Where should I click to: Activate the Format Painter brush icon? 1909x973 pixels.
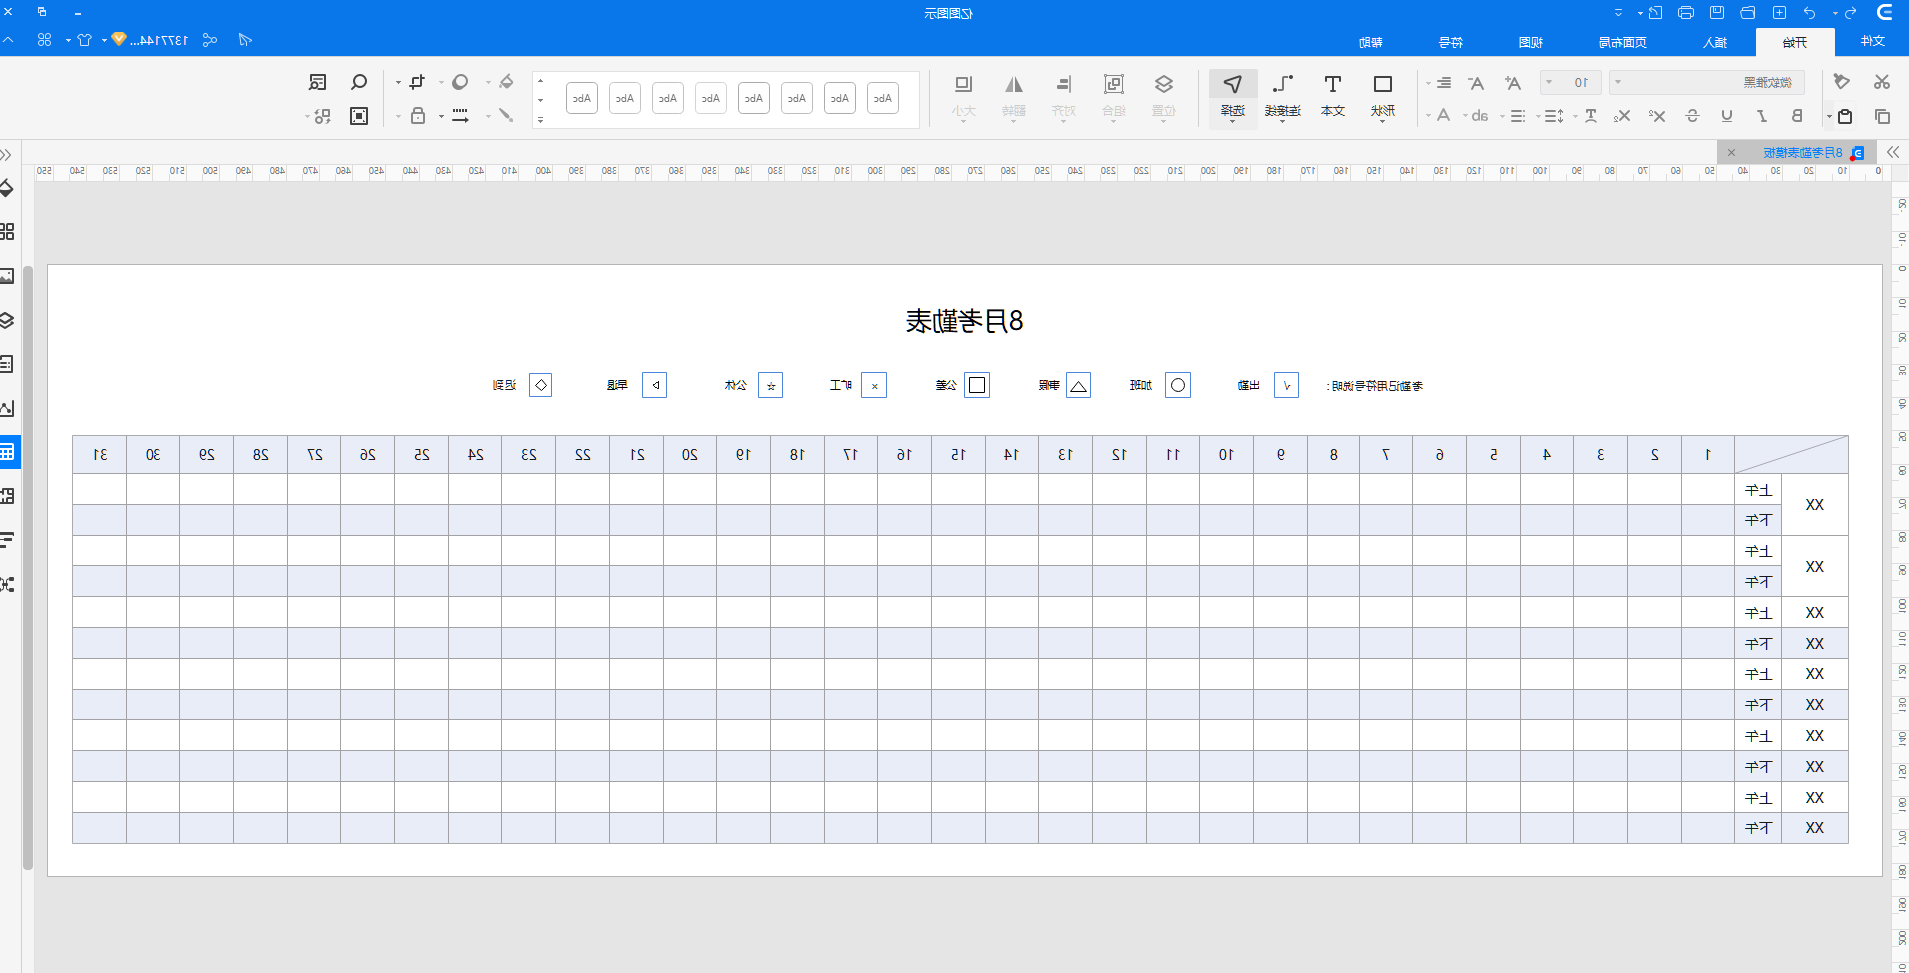[1841, 82]
